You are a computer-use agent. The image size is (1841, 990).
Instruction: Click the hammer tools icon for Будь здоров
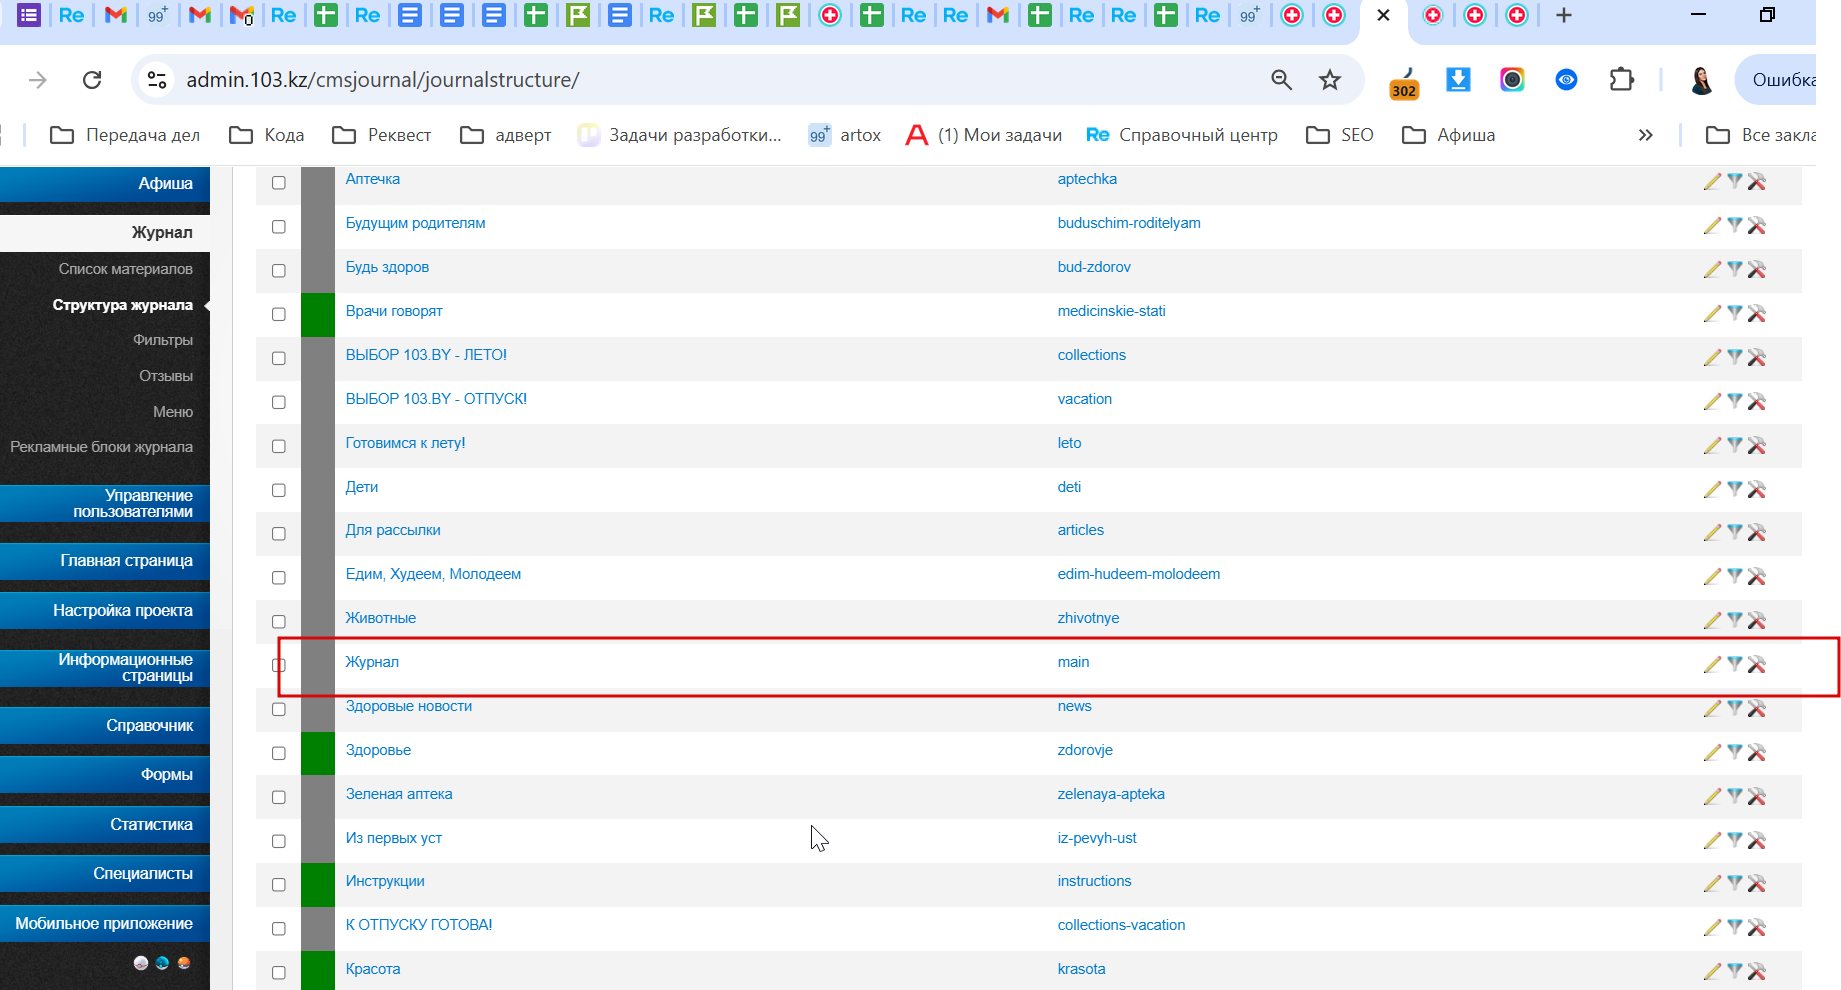tap(1757, 269)
